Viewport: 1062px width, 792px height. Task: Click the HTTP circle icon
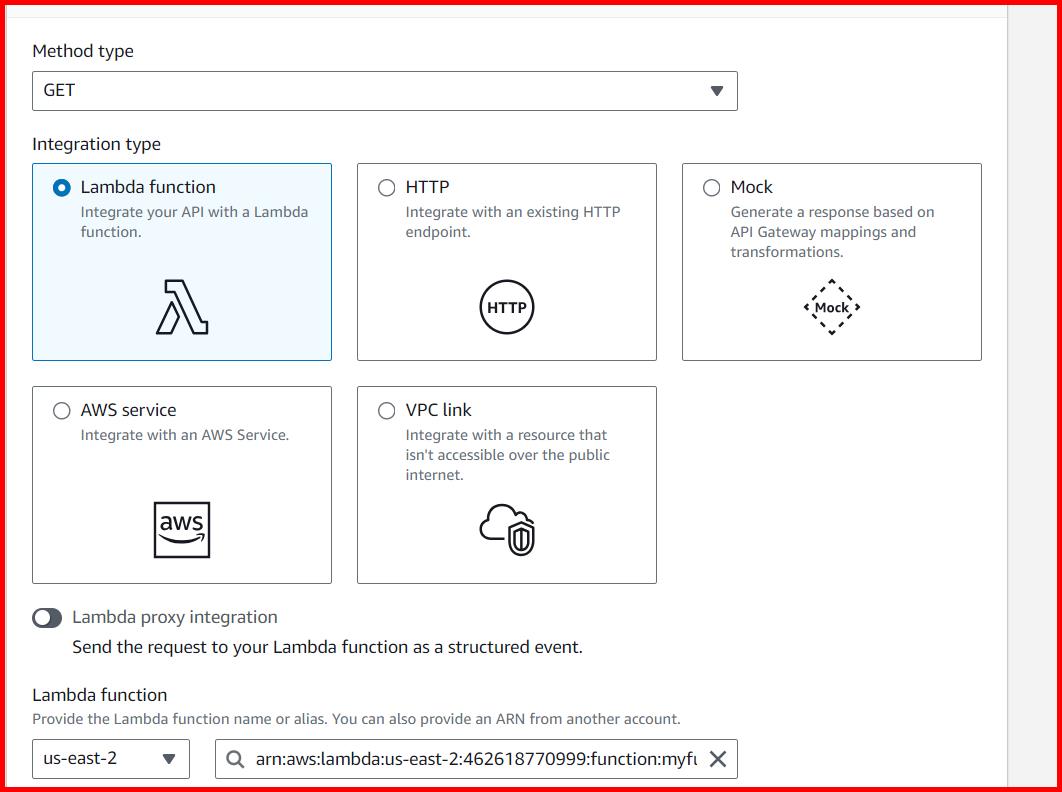(x=507, y=307)
